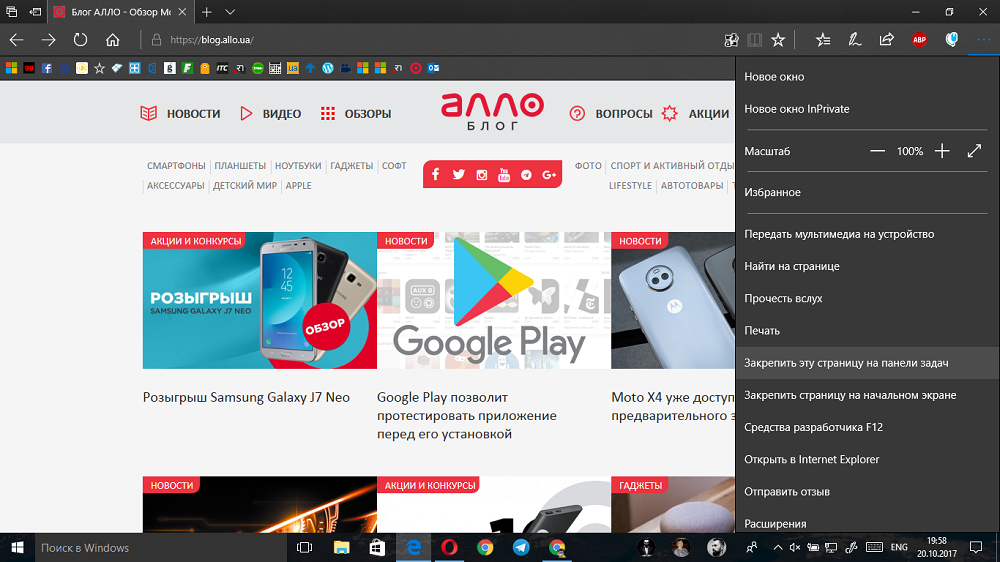Click the blog.allo.ua address bar
Screen dimensions: 1000x562
pyautogui.click(x=434, y=40)
